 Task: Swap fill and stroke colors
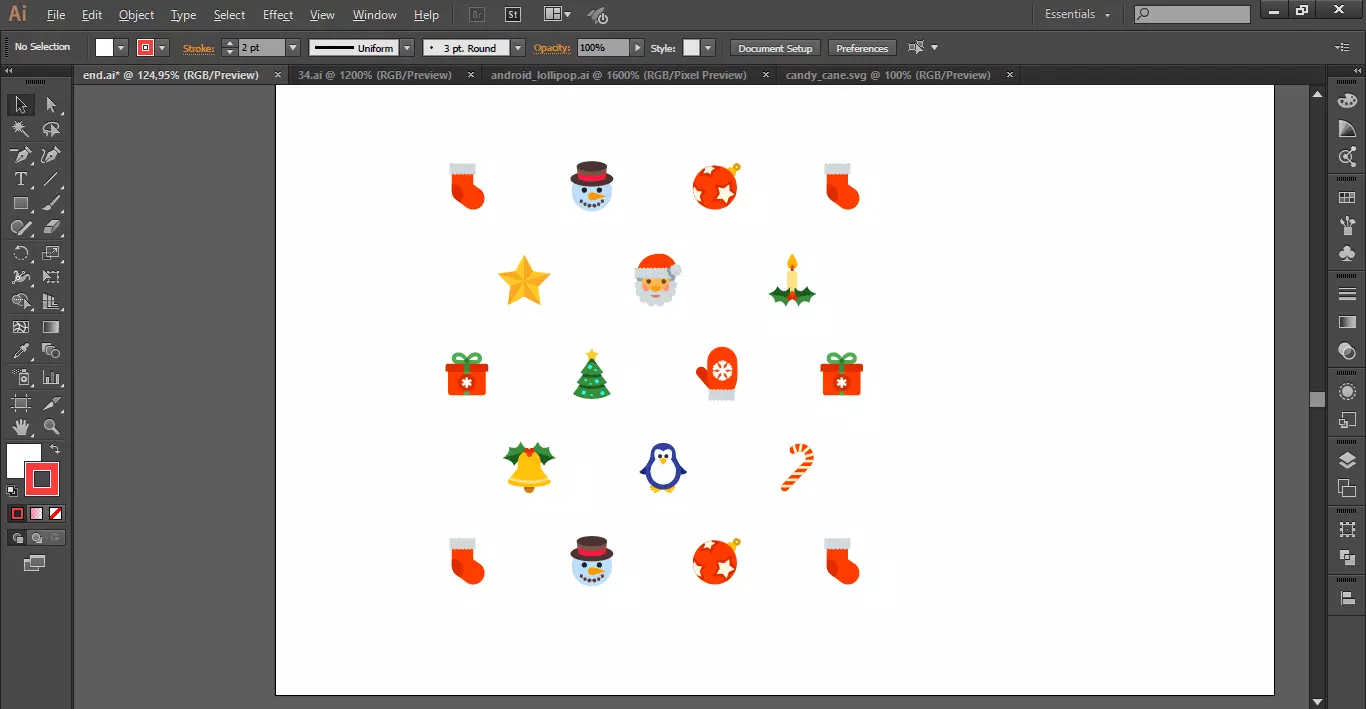pos(55,450)
